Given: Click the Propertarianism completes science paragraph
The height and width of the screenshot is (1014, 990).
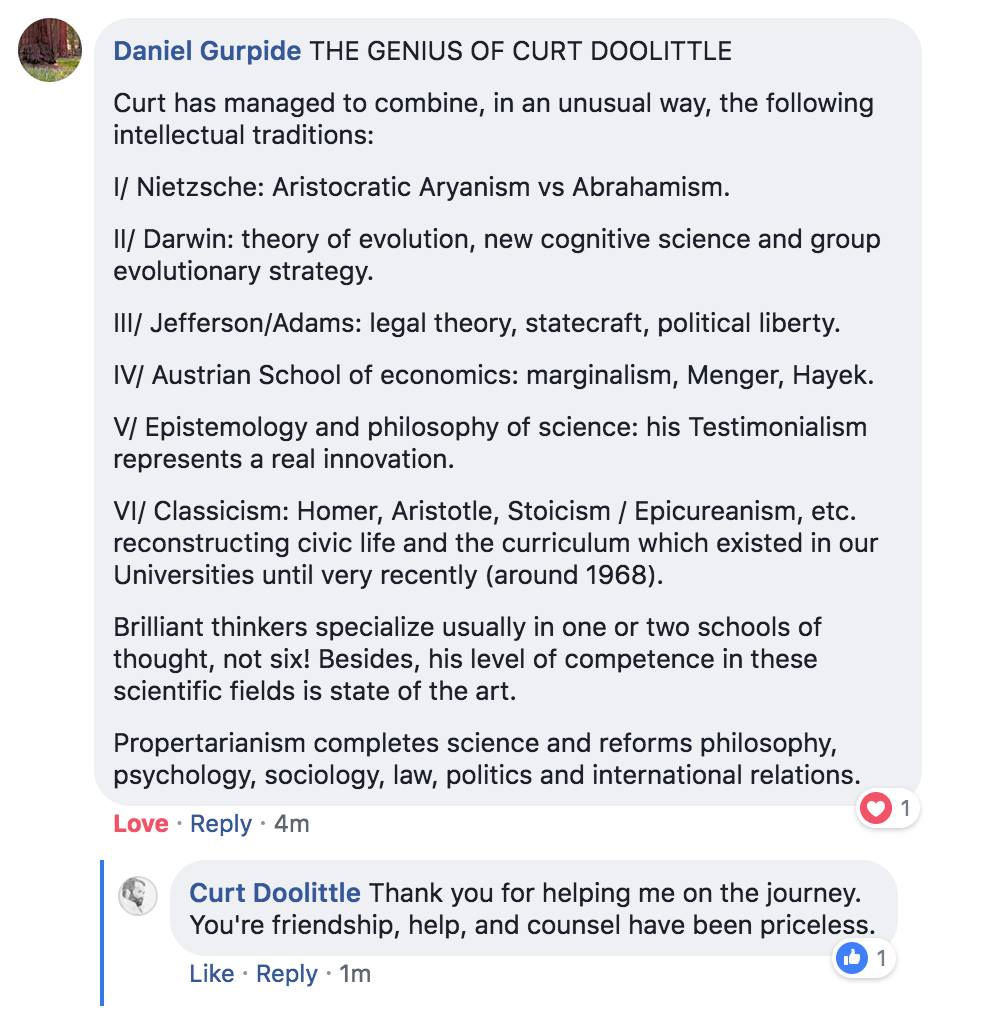Looking at the screenshot, I should click(487, 760).
